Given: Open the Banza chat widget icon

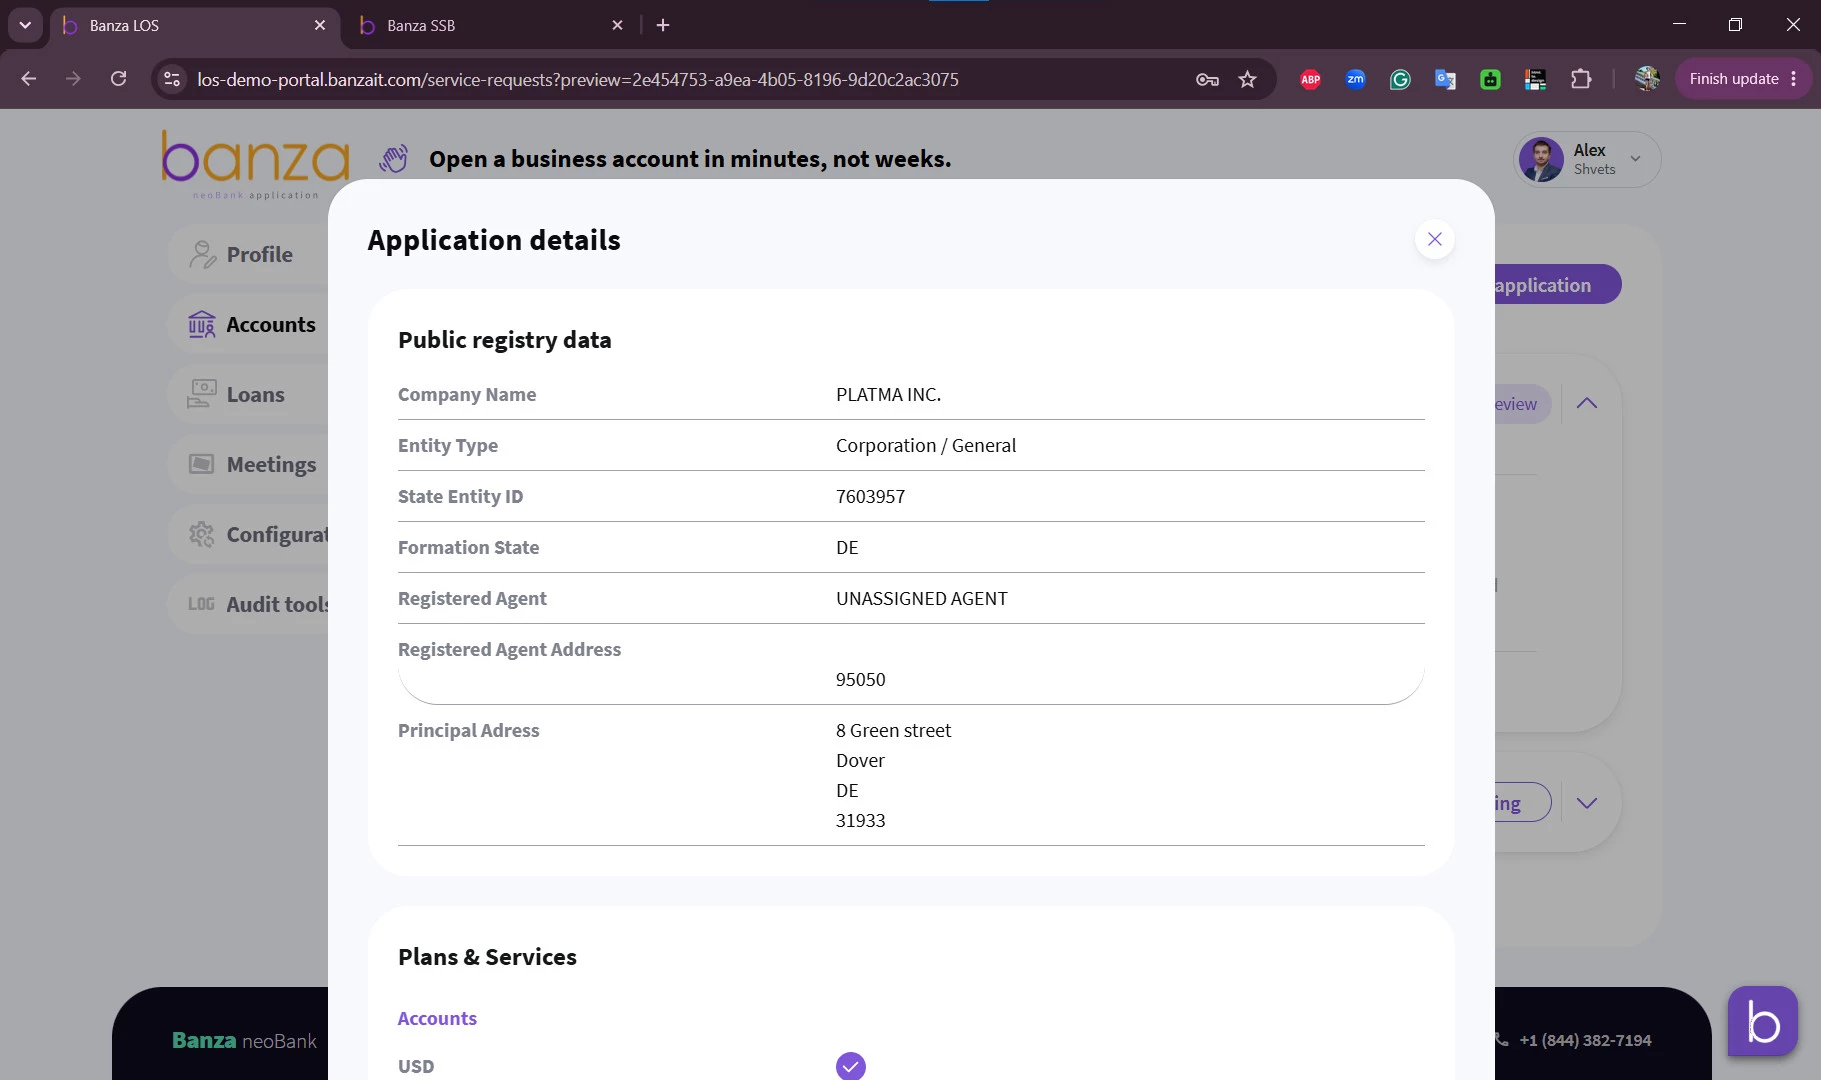Looking at the screenshot, I should [x=1763, y=1021].
